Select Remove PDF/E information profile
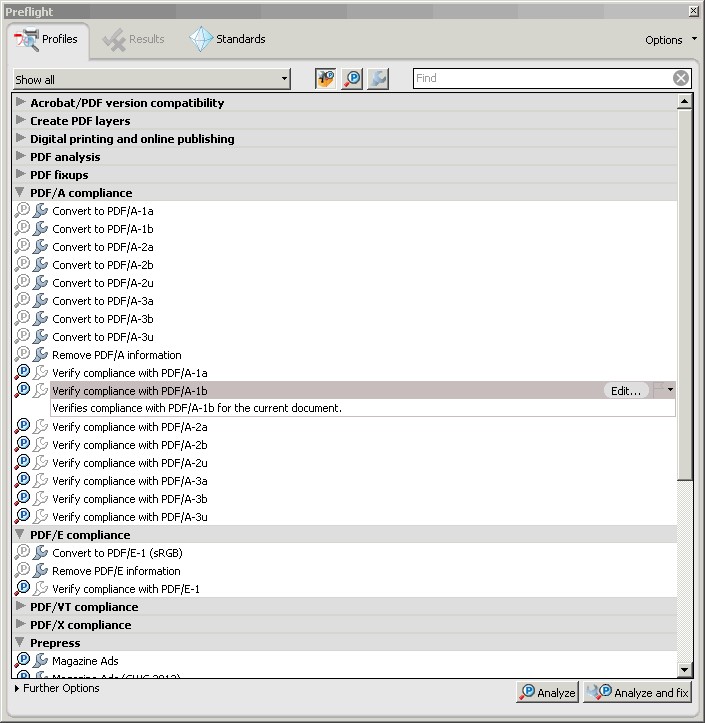The image size is (705, 723). (x=116, y=571)
